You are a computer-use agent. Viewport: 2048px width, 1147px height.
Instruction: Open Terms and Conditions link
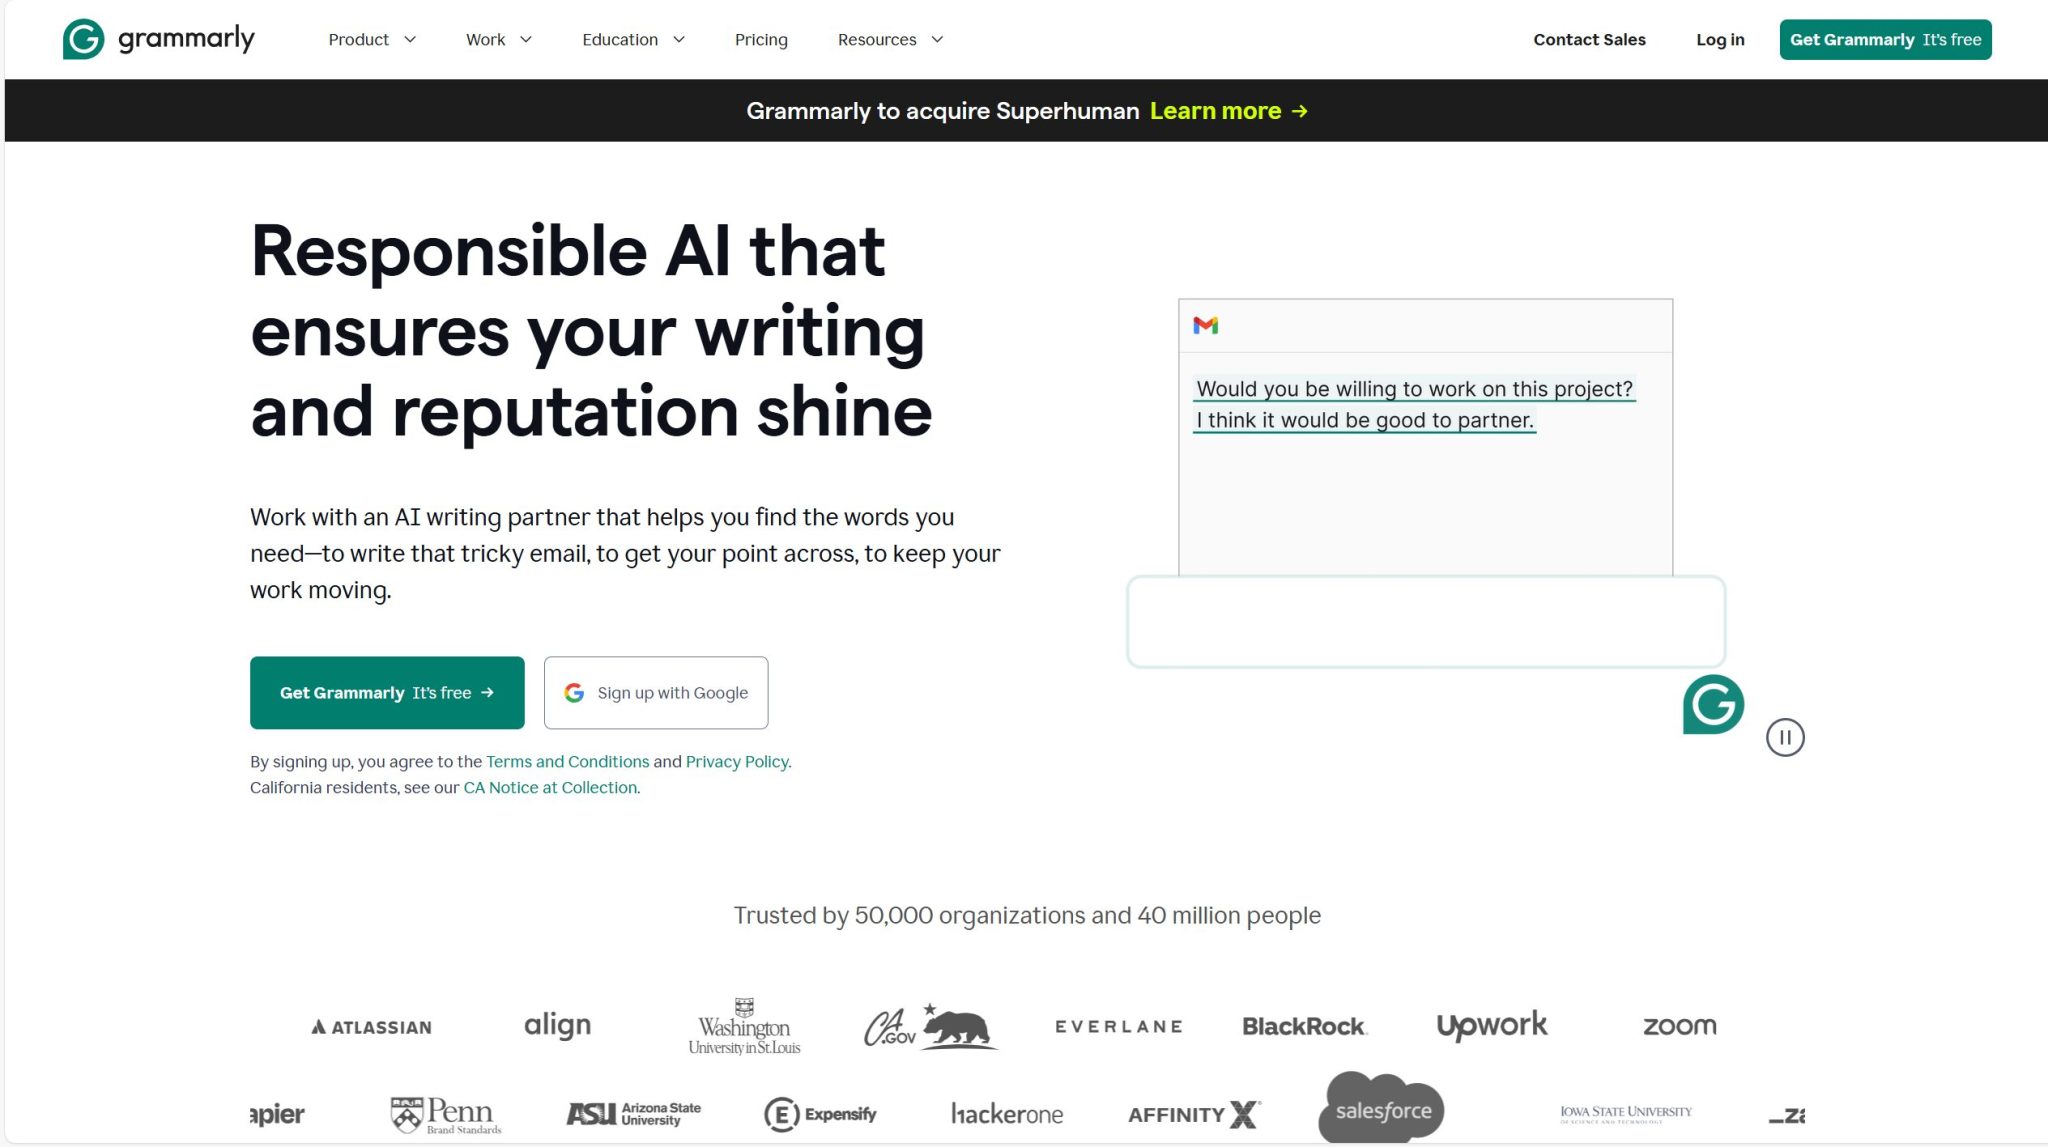567,762
